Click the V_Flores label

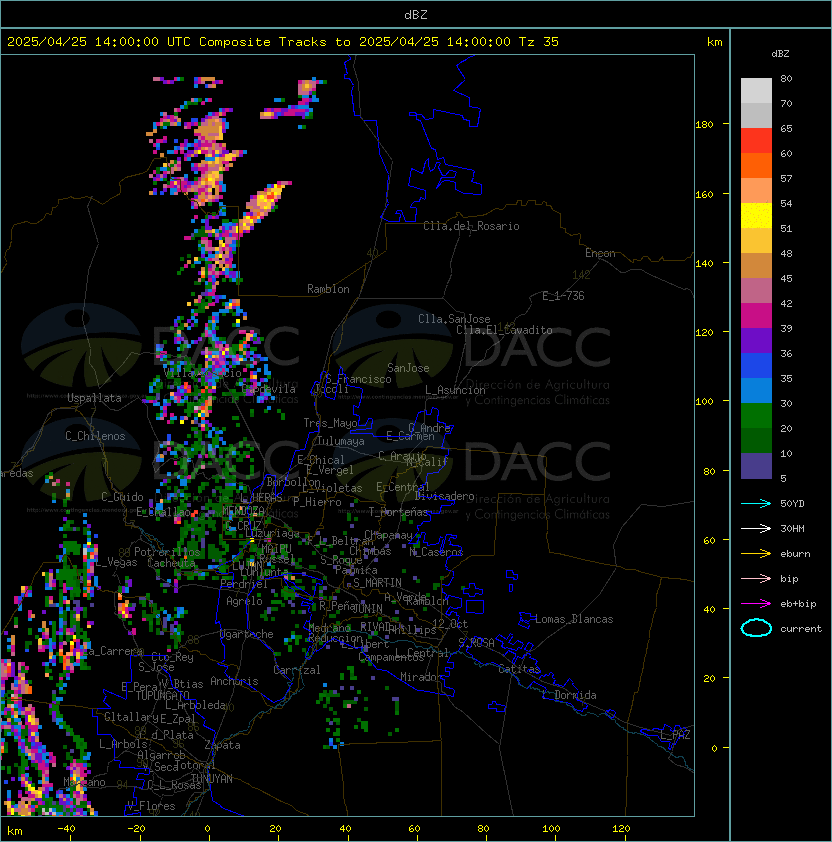click(x=151, y=806)
